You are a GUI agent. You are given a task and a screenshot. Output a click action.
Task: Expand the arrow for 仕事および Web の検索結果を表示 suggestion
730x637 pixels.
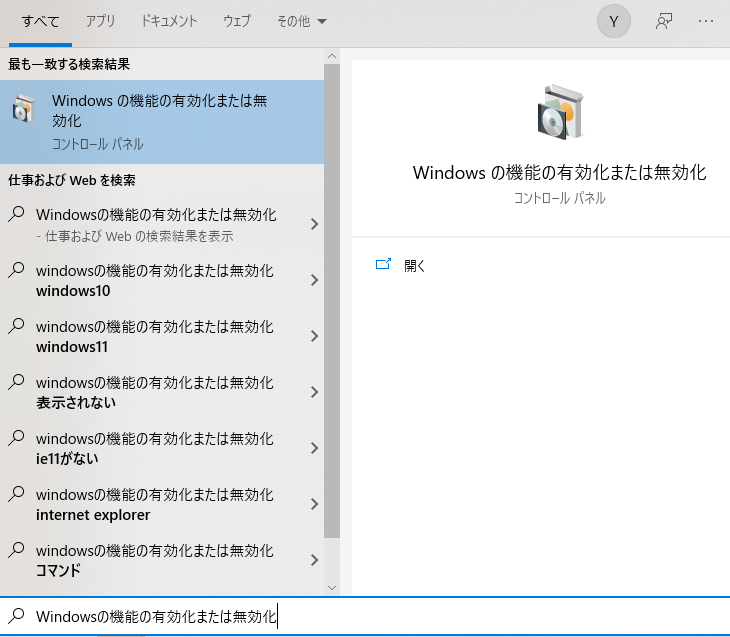click(x=315, y=224)
